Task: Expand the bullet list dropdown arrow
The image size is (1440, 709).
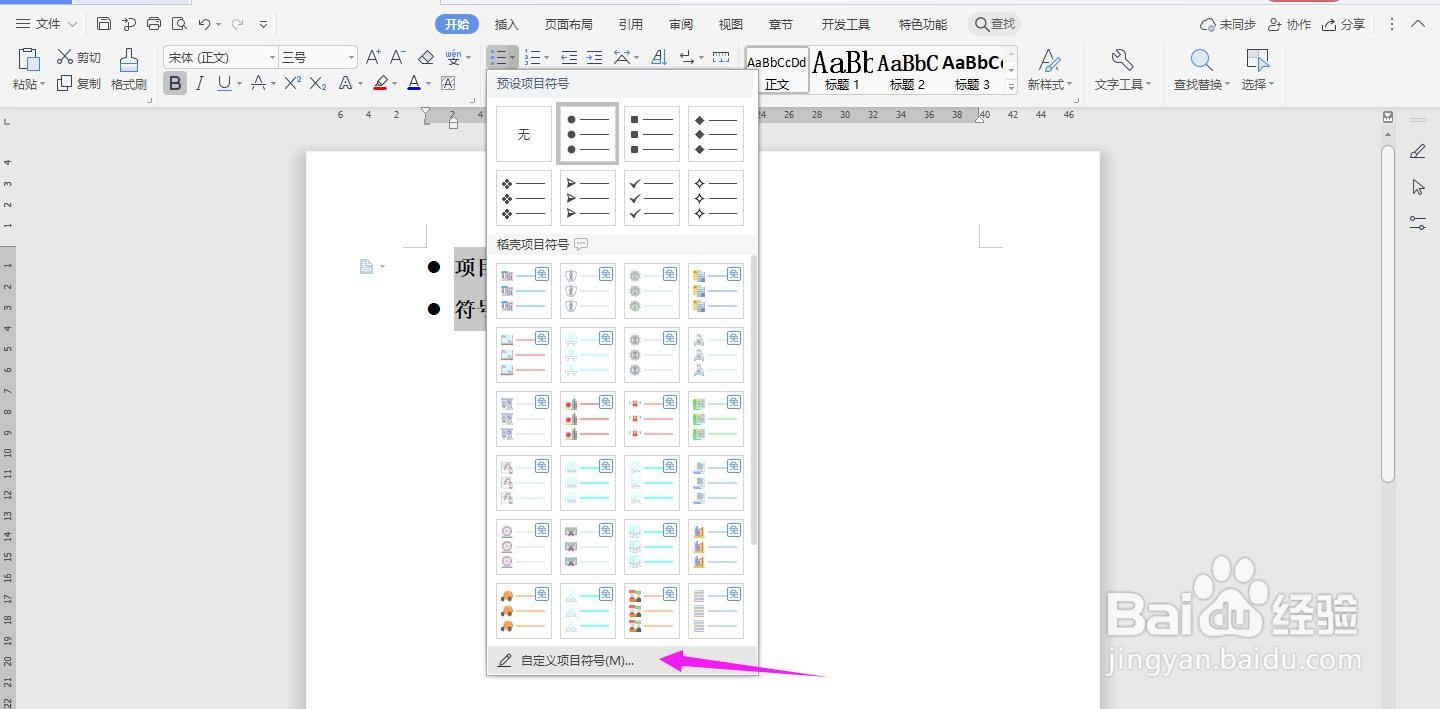Action: pos(514,57)
